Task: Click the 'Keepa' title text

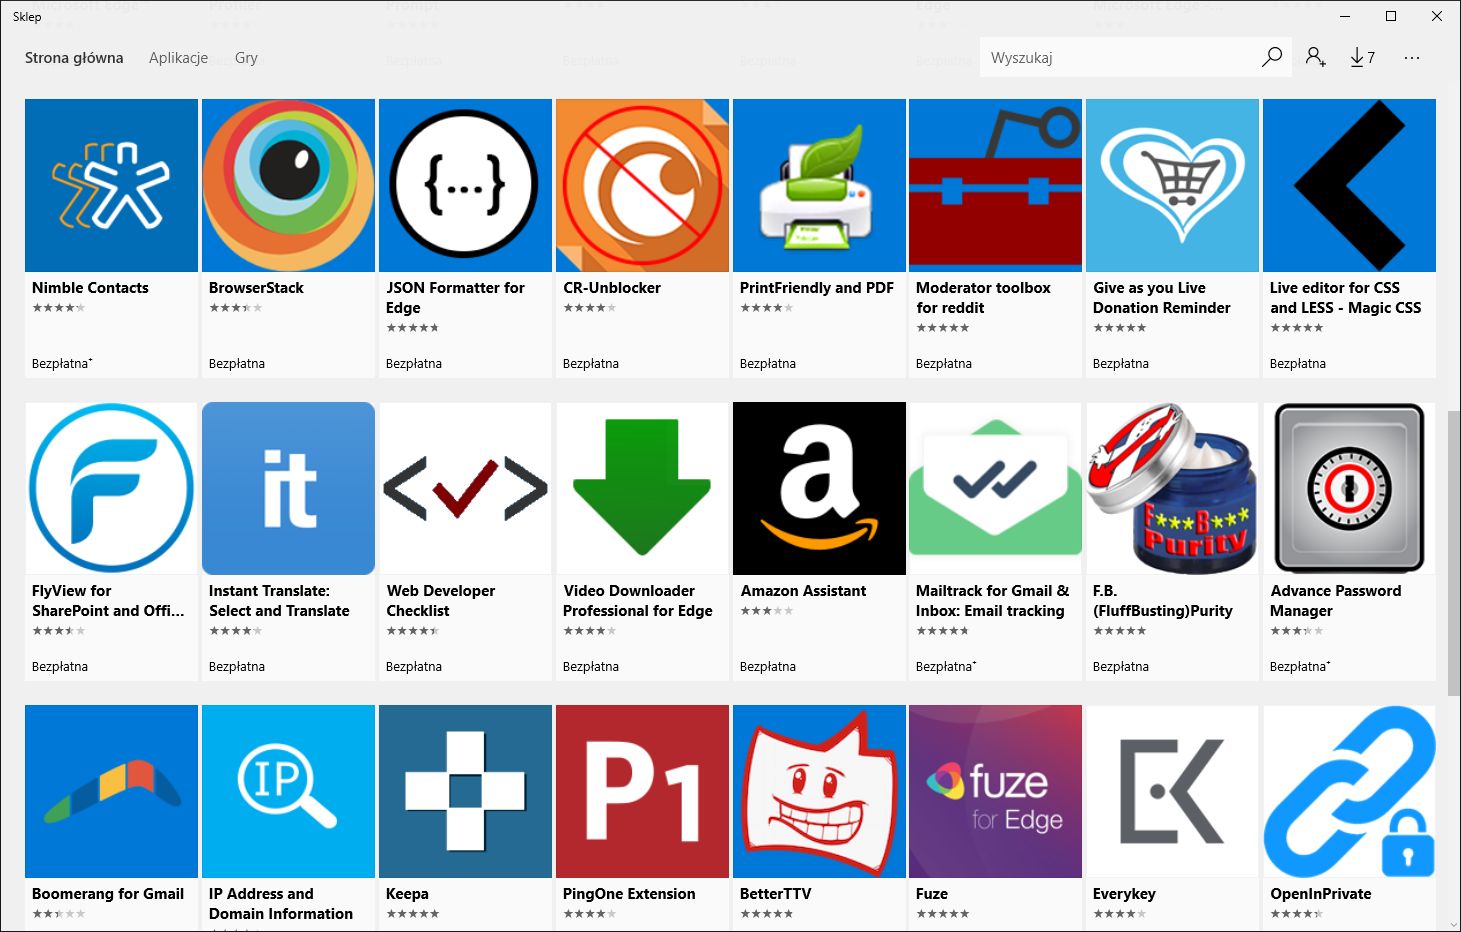Action: tap(407, 893)
